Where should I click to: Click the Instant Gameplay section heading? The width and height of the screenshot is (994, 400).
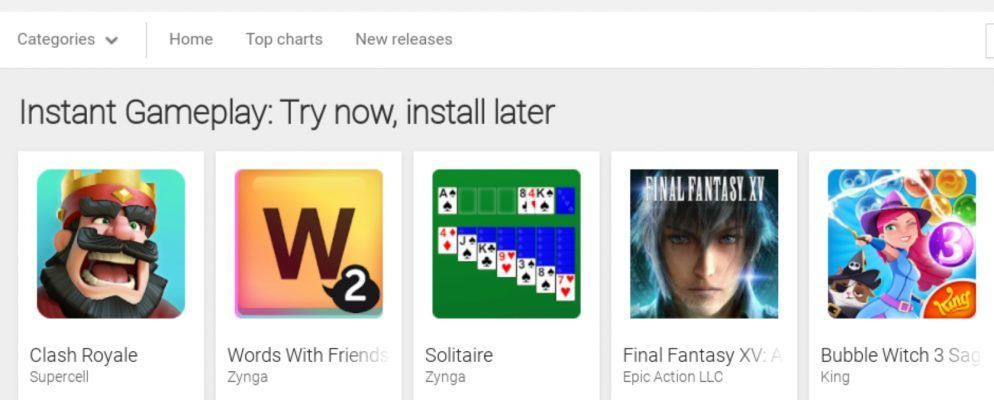click(x=286, y=112)
